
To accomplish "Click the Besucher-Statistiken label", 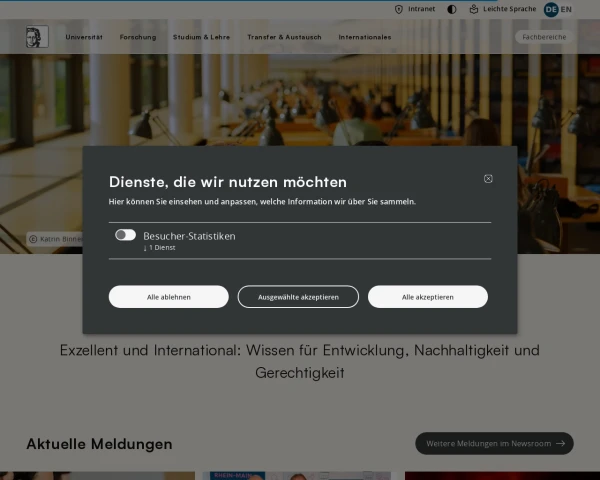I will 189,236.
